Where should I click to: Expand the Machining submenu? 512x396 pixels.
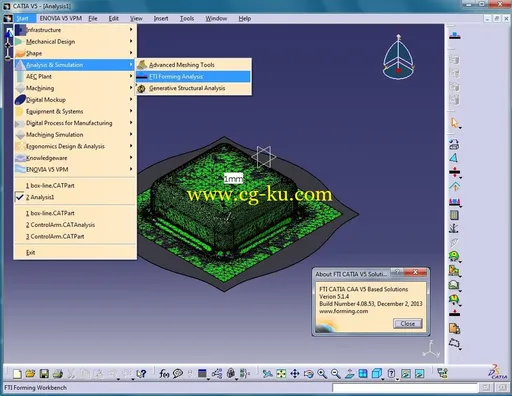click(75, 88)
